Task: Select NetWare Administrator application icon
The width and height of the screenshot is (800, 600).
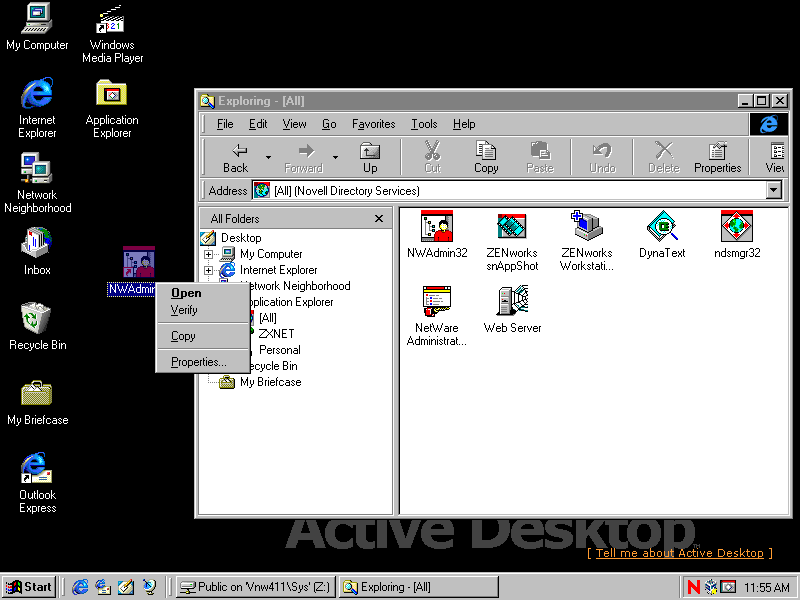Action: tap(437, 316)
